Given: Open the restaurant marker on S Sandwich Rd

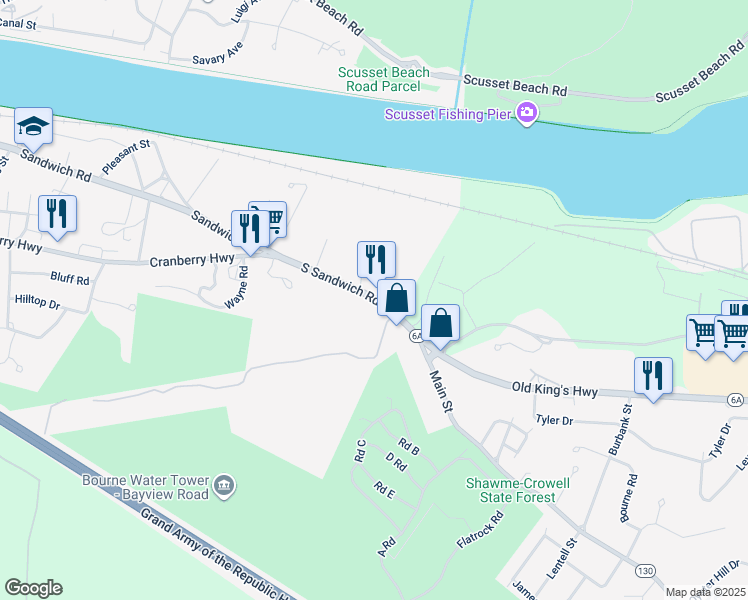Looking at the screenshot, I should (376, 260).
